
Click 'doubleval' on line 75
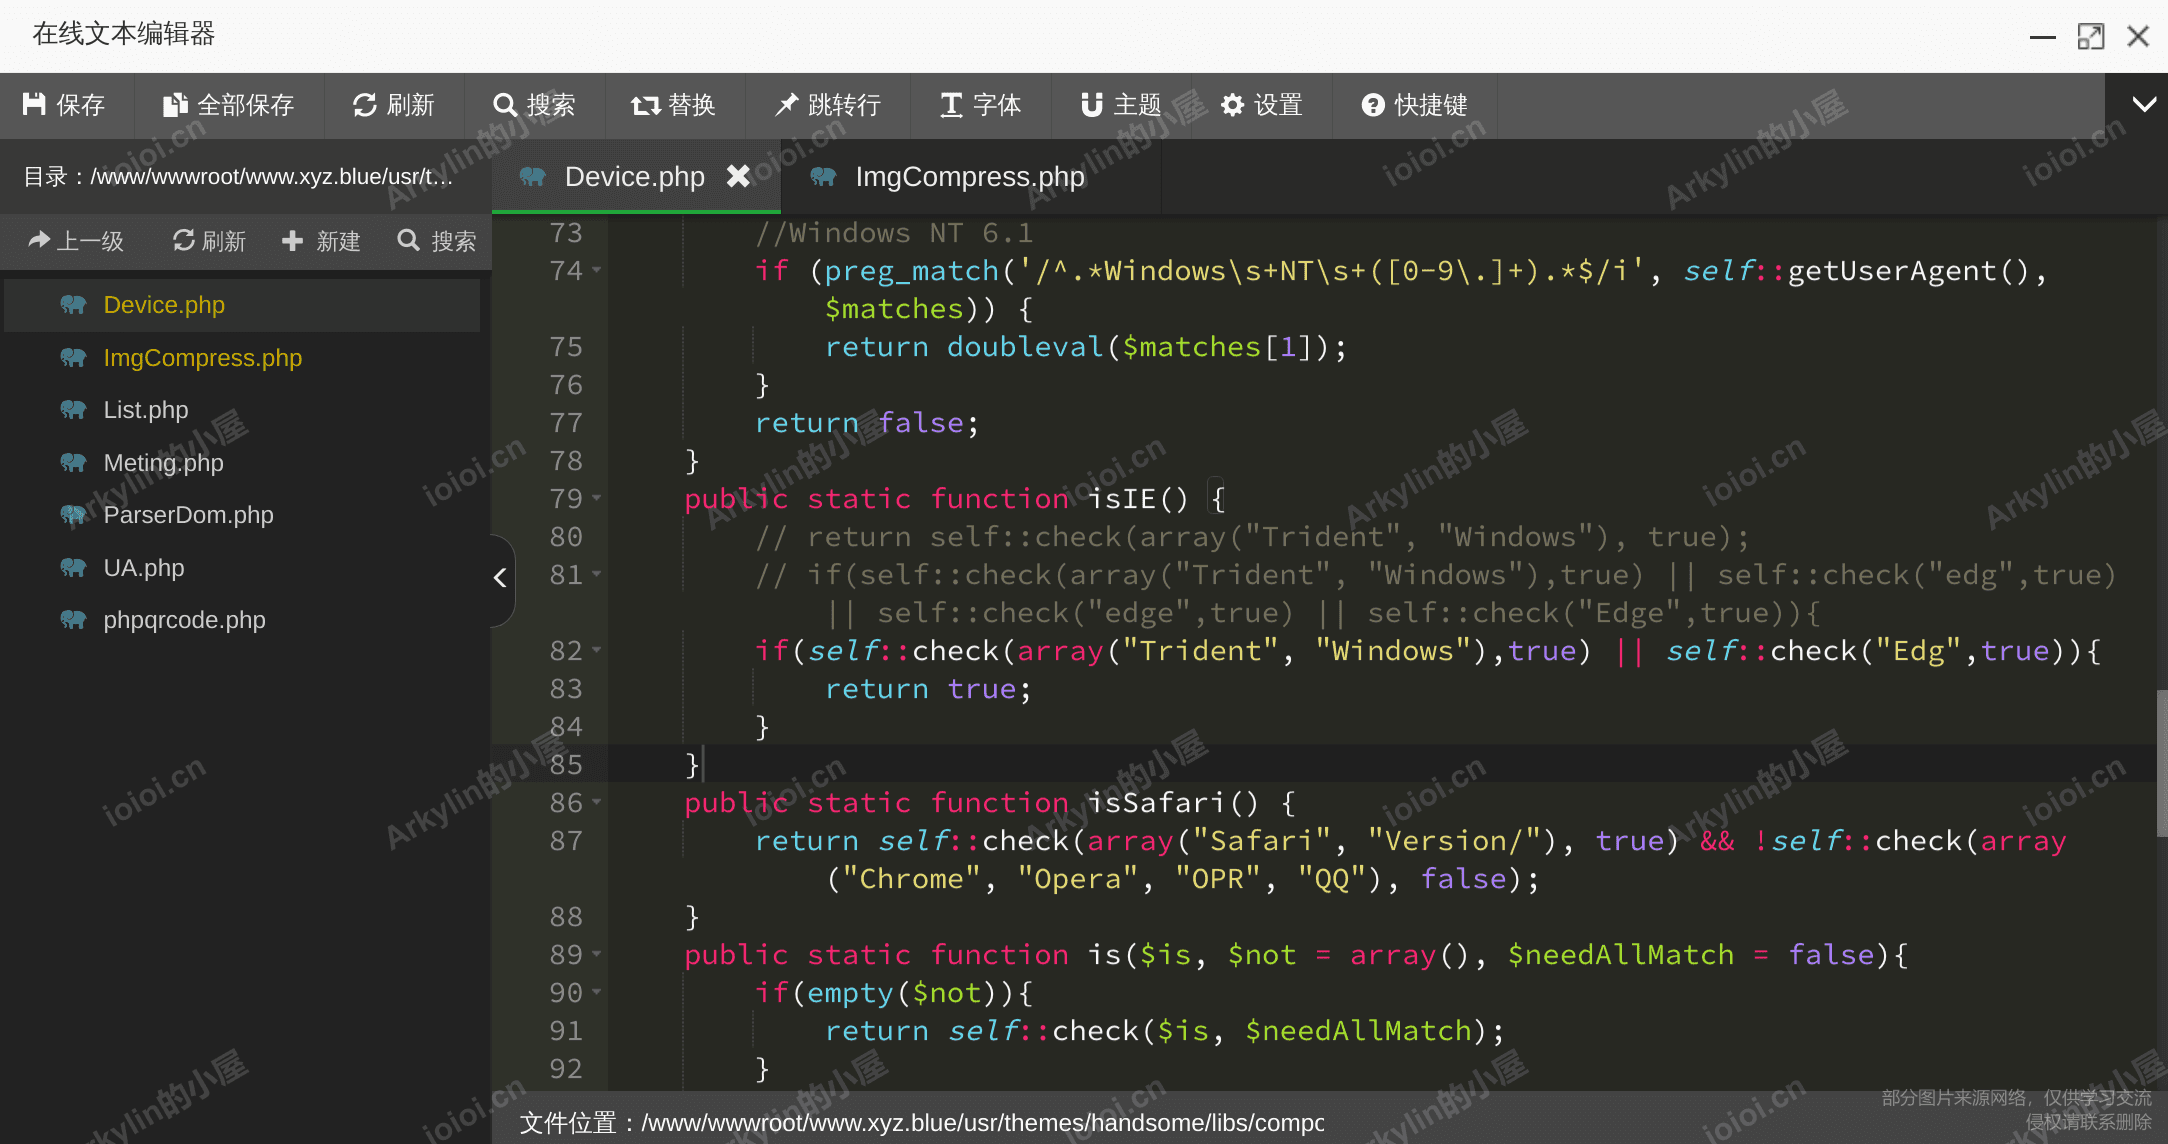coord(1025,347)
